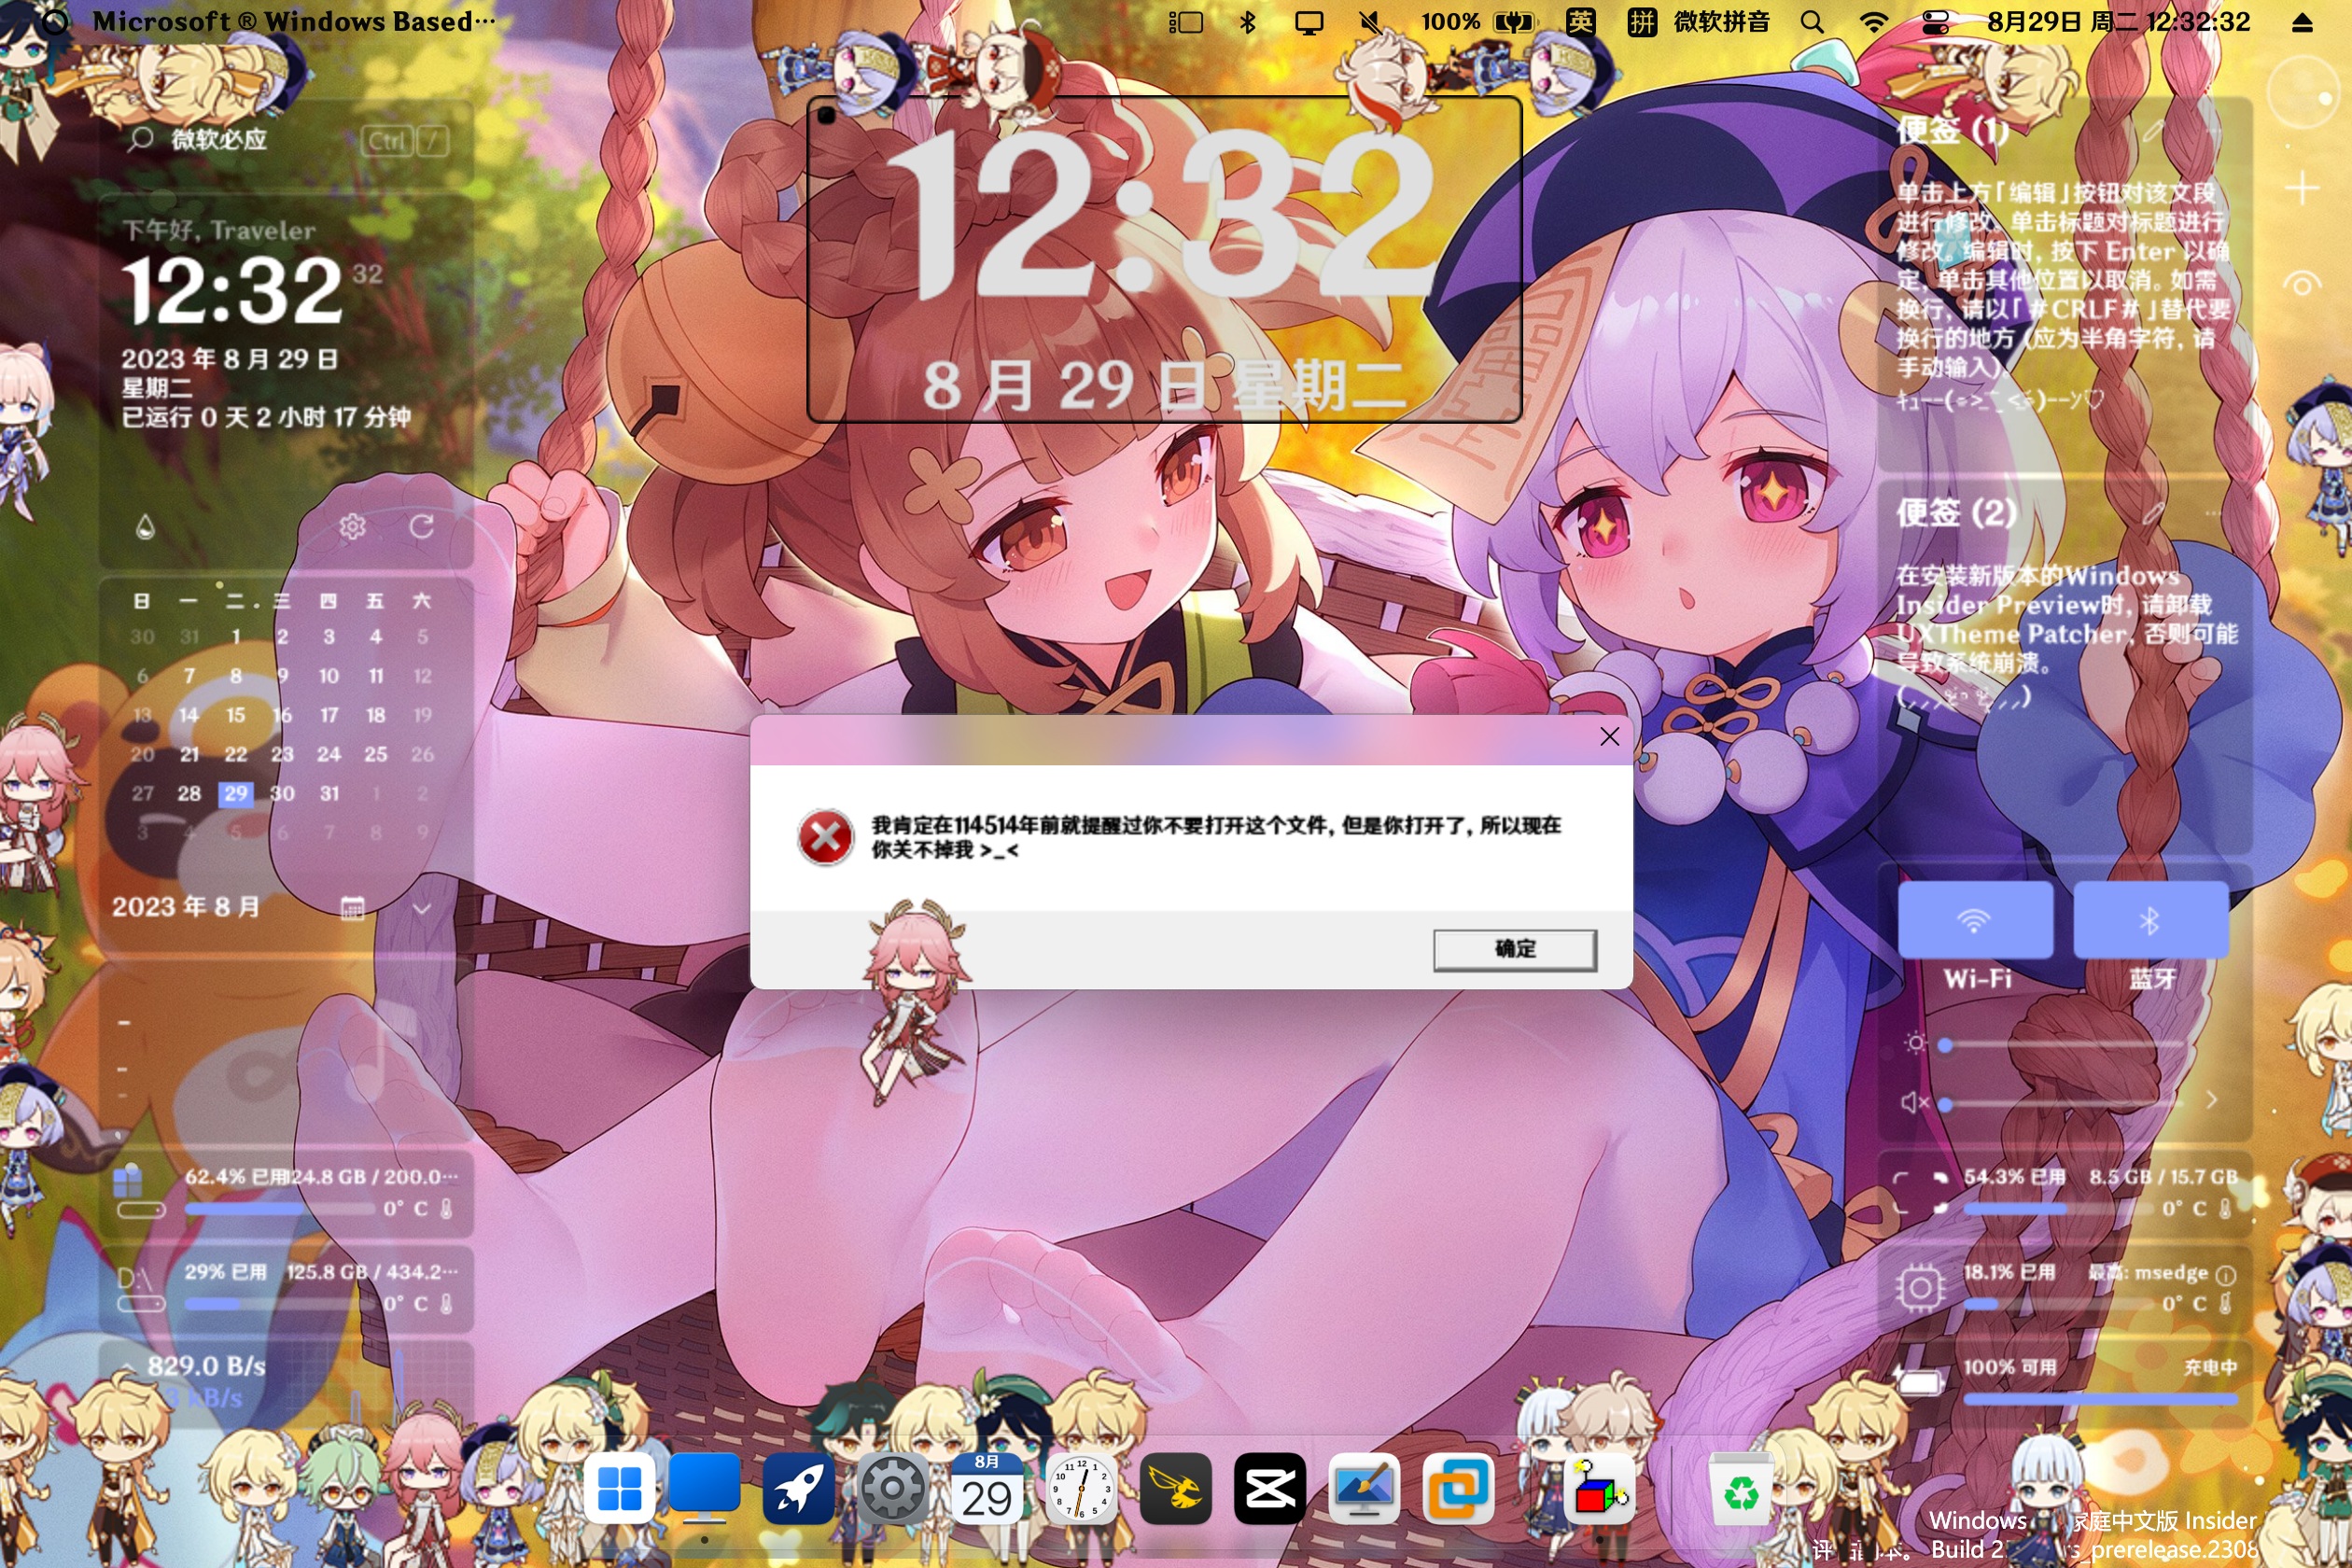Open the blue monitor app in the dock

704,1489
